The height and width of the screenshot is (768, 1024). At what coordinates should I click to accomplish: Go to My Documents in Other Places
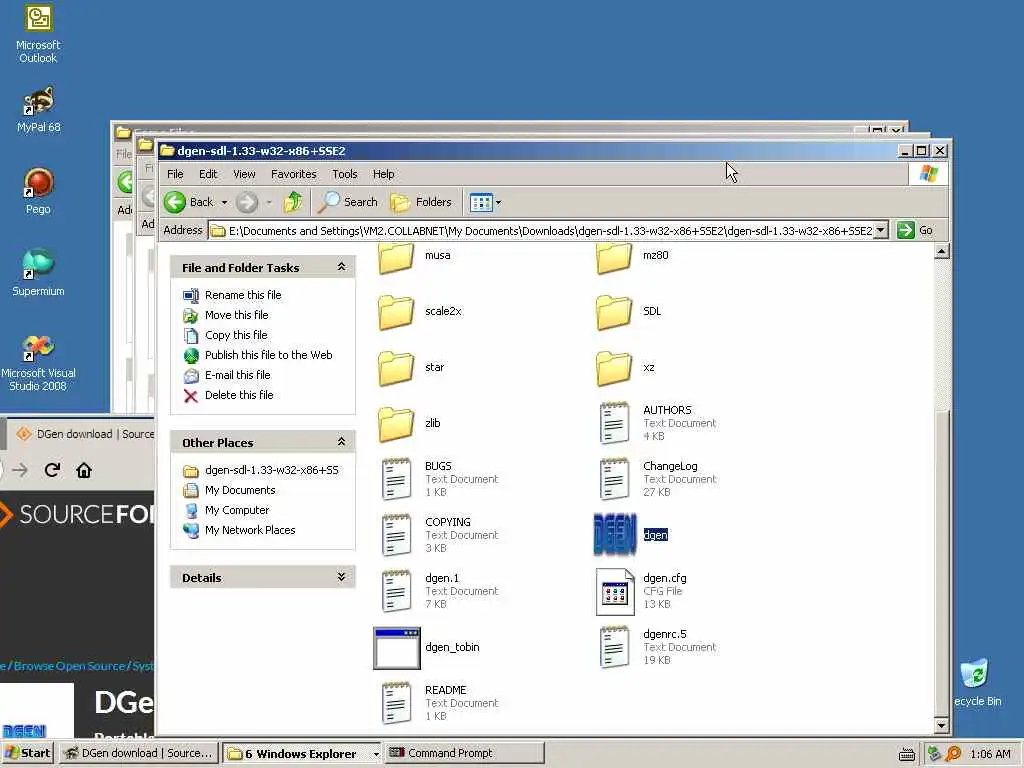(240, 490)
